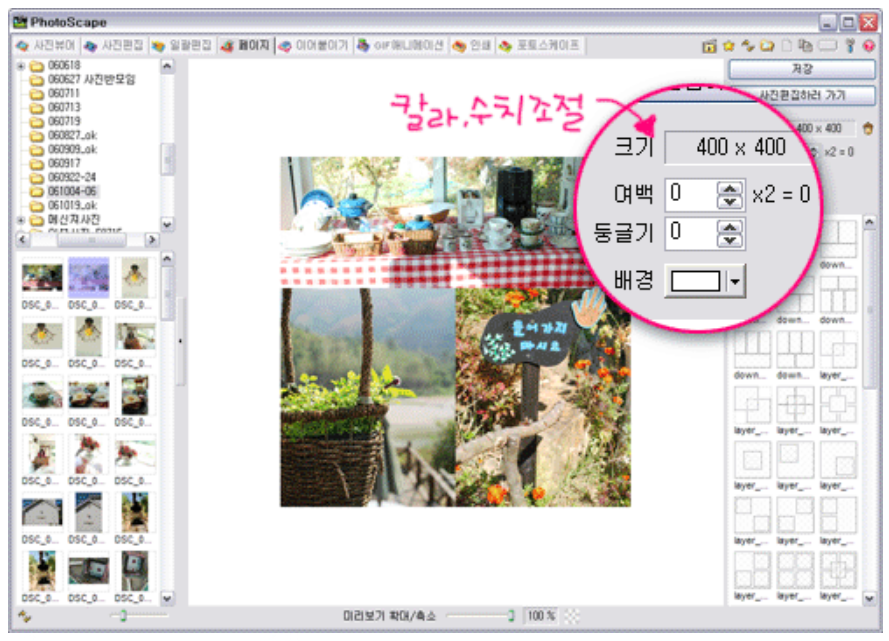889x641 pixels.
Task: Click the acorn icon beside the size field
Action: [867, 129]
